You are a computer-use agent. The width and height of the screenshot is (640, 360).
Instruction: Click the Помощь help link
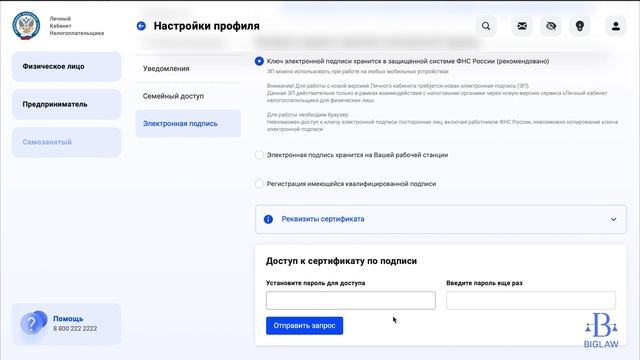[68, 318]
